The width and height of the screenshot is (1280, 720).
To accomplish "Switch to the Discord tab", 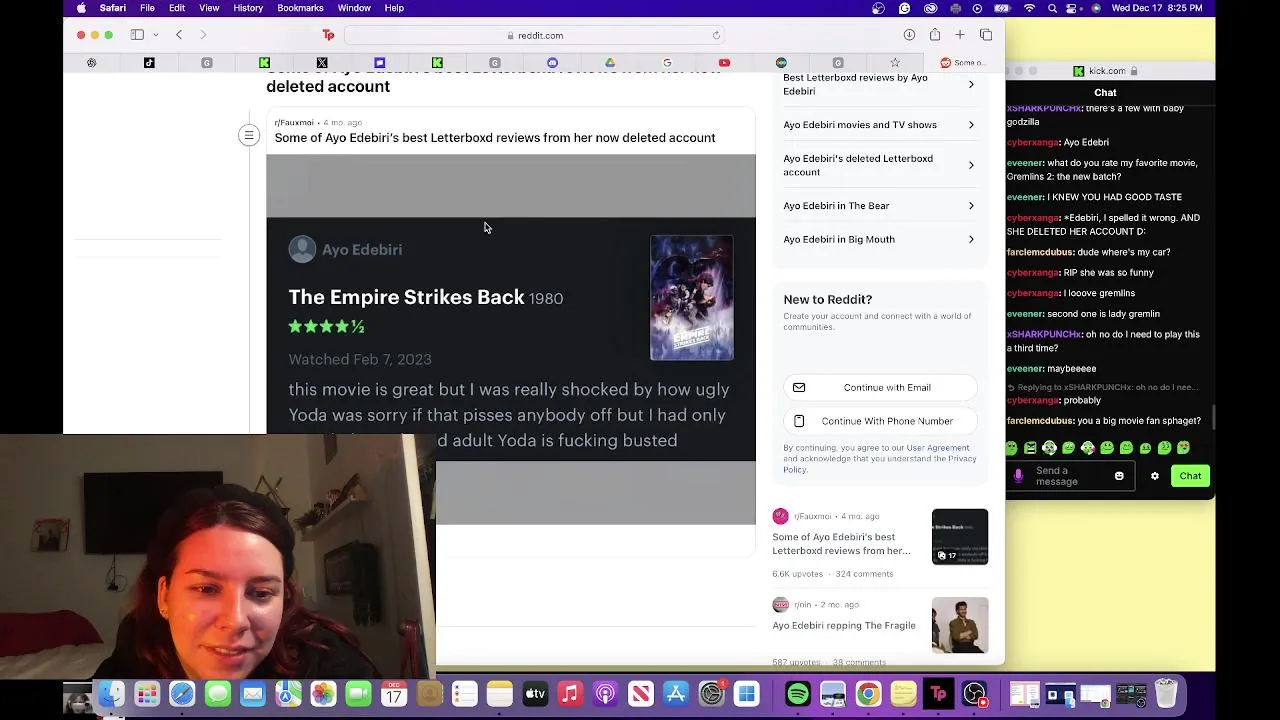I will tap(552, 63).
